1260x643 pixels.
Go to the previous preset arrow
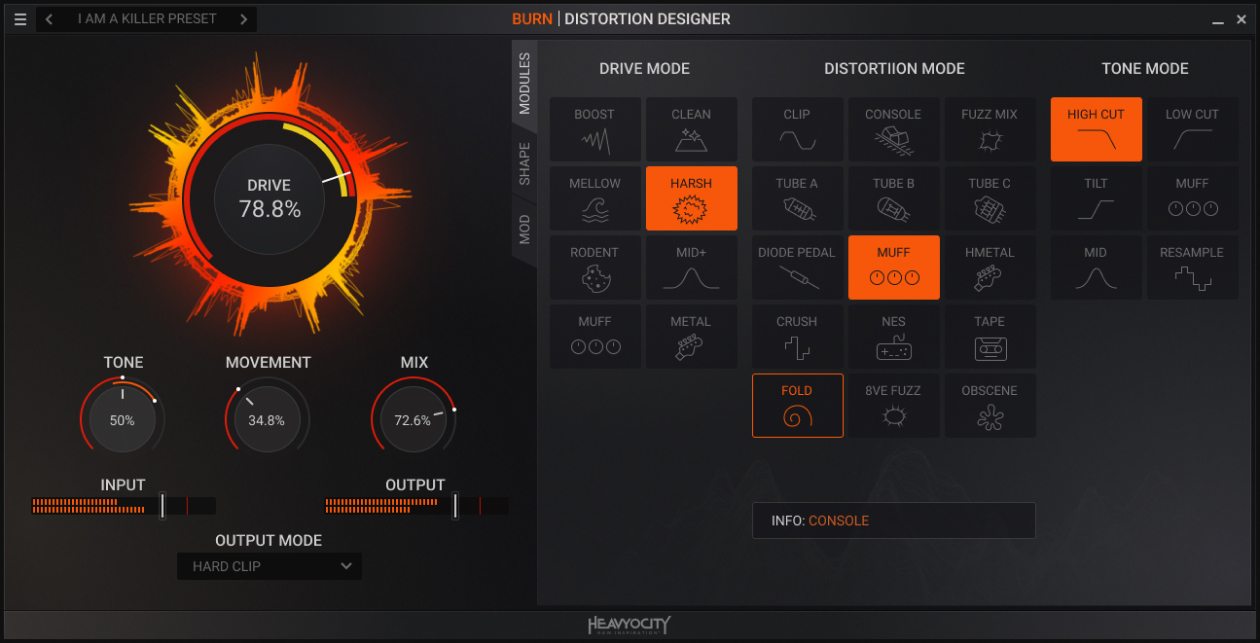pos(49,19)
